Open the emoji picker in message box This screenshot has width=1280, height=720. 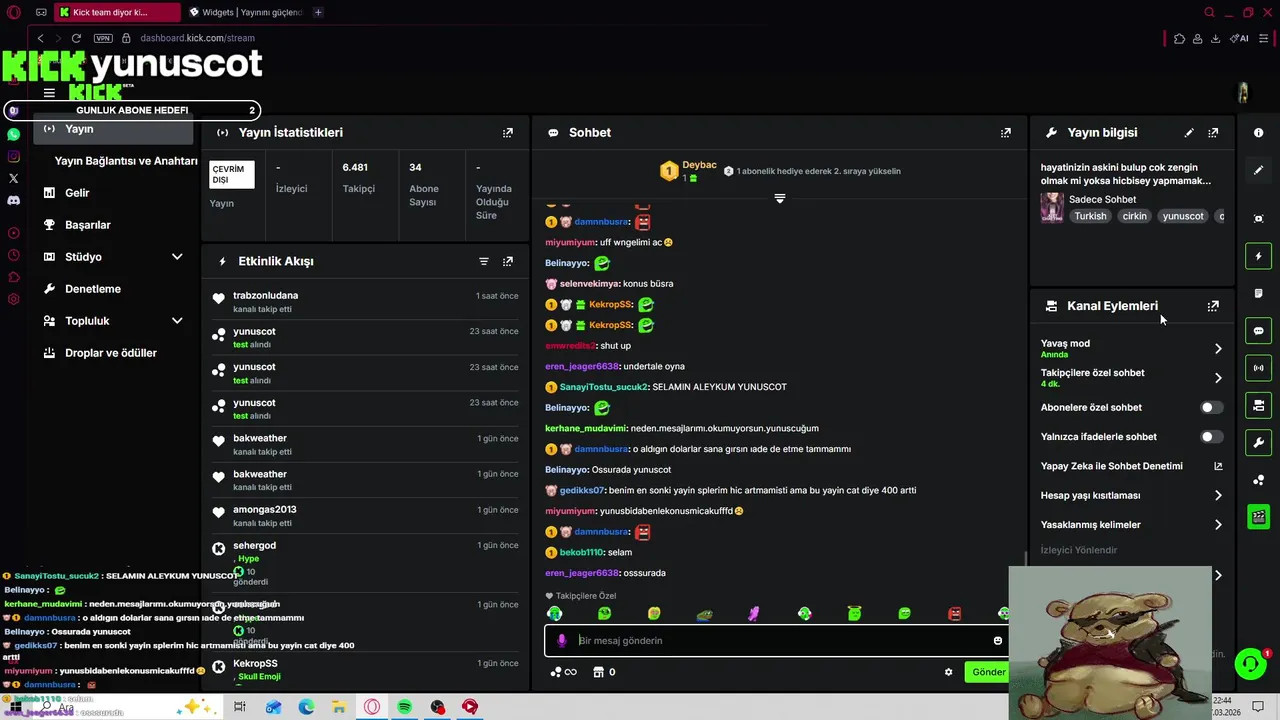point(997,641)
